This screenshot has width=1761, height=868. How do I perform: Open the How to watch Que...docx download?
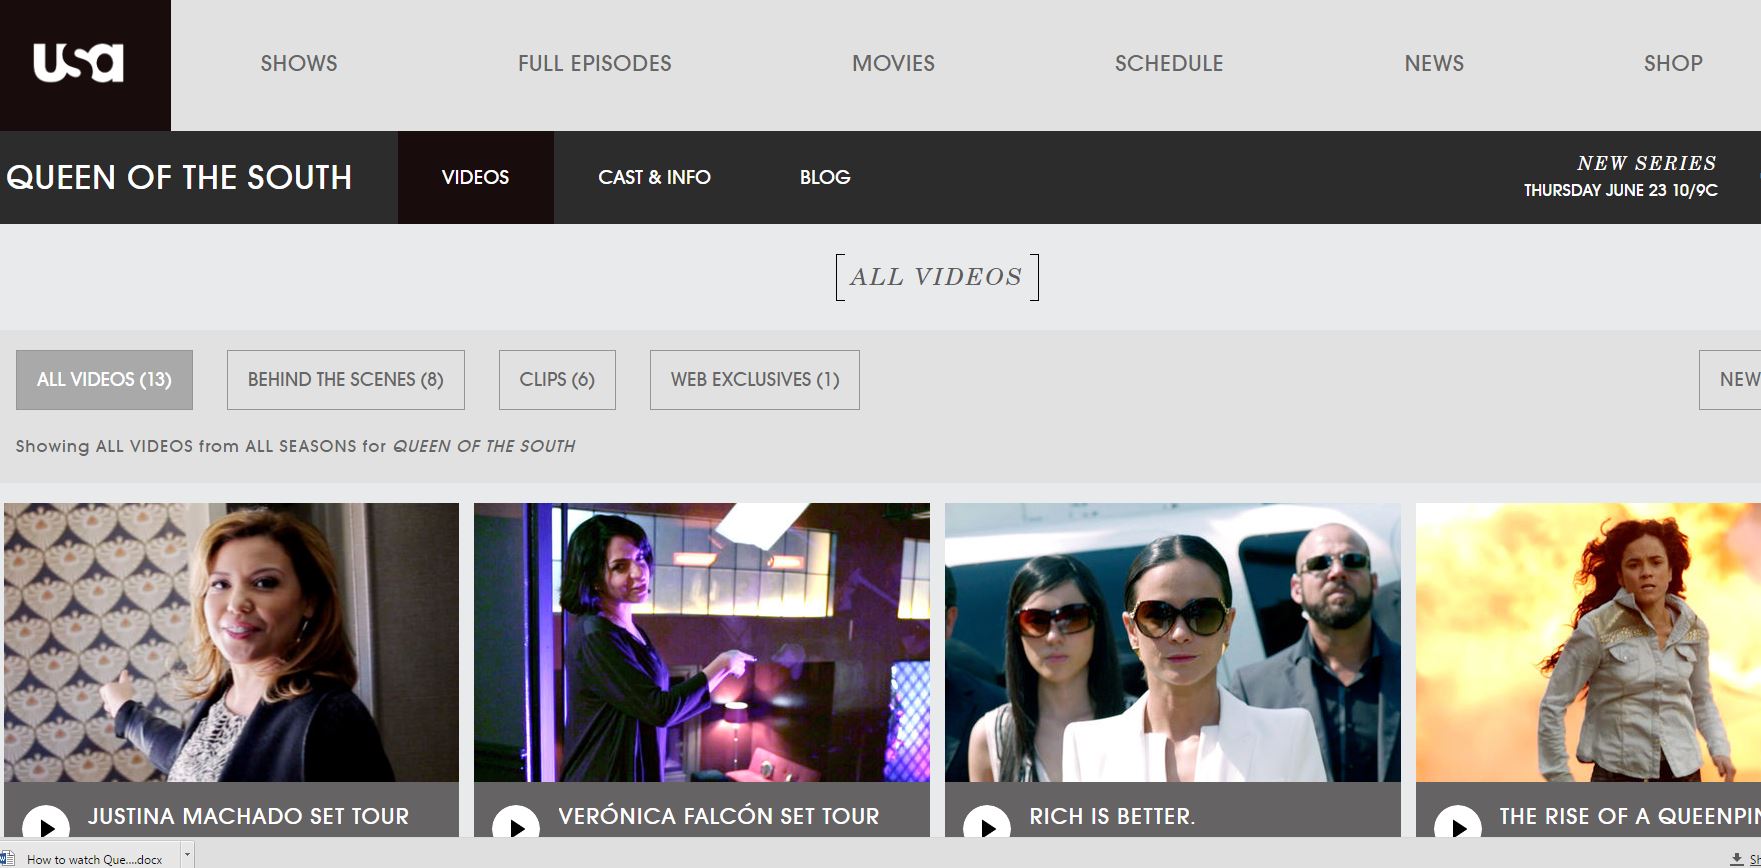click(x=94, y=859)
